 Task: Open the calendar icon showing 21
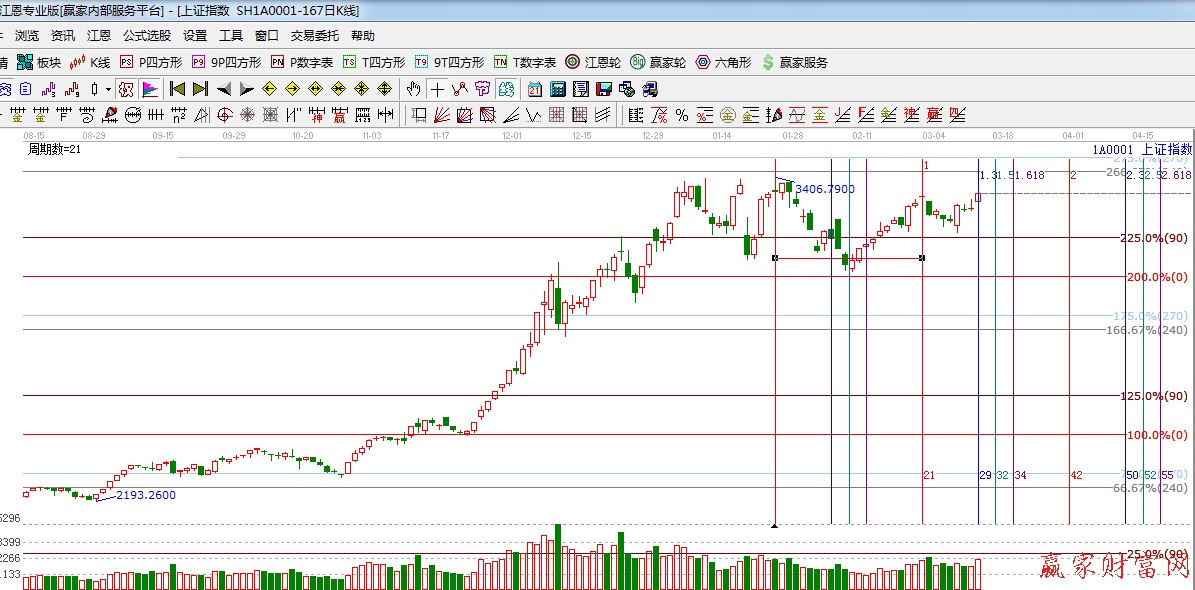tap(535, 89)
